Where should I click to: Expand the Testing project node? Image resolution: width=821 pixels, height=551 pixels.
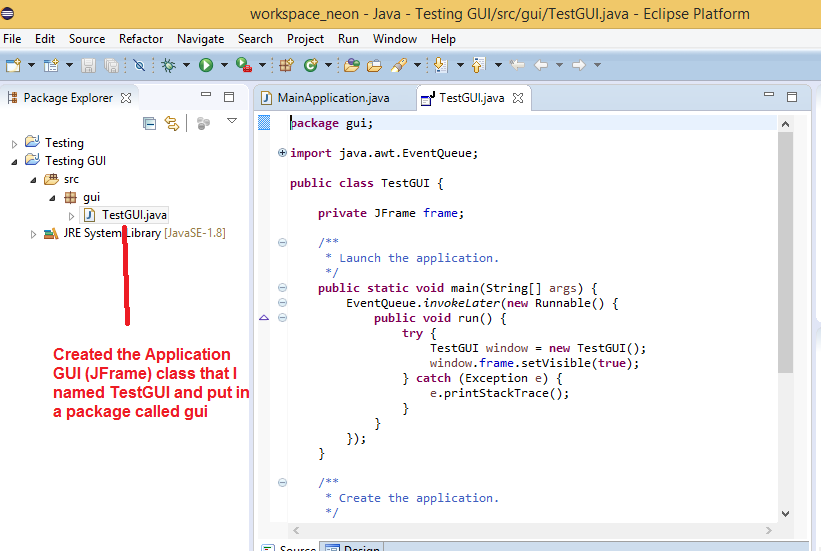pyautogui.click(x=14, y=144)
